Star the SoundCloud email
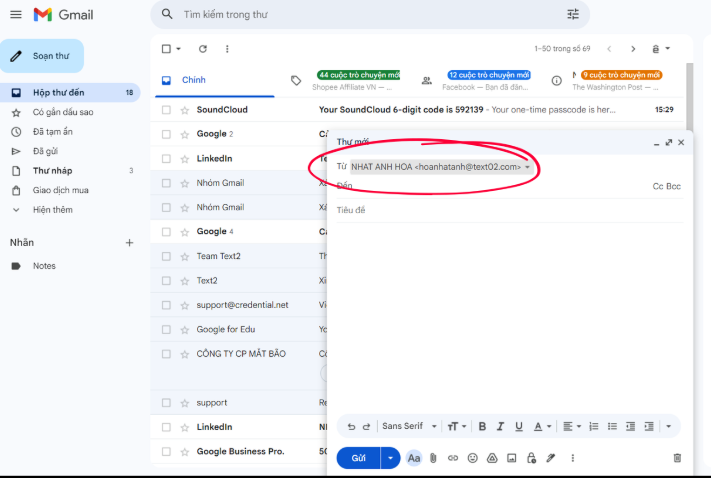 [185, 110]
